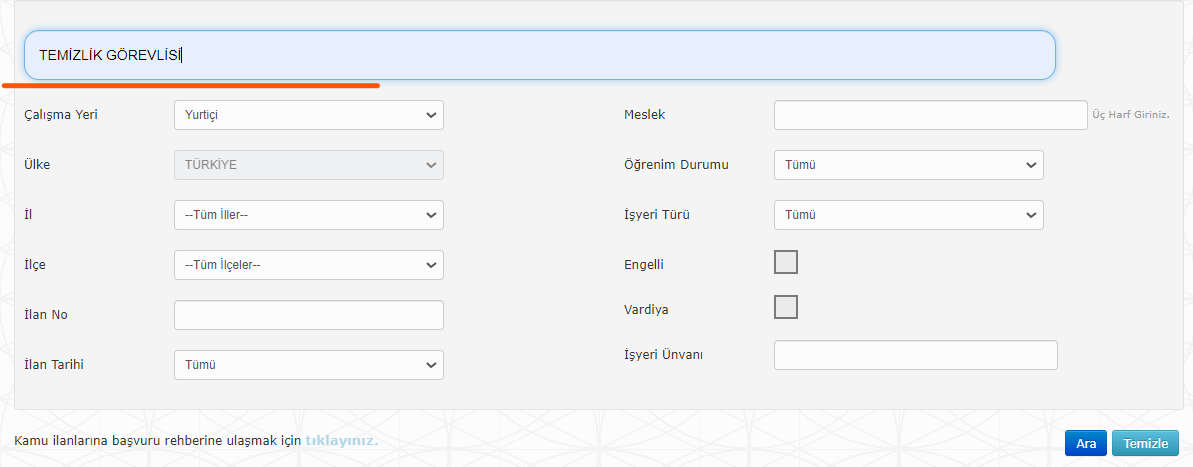Tick the Vardiya checkbox
1193x467 pixels.
pos(786,307)
